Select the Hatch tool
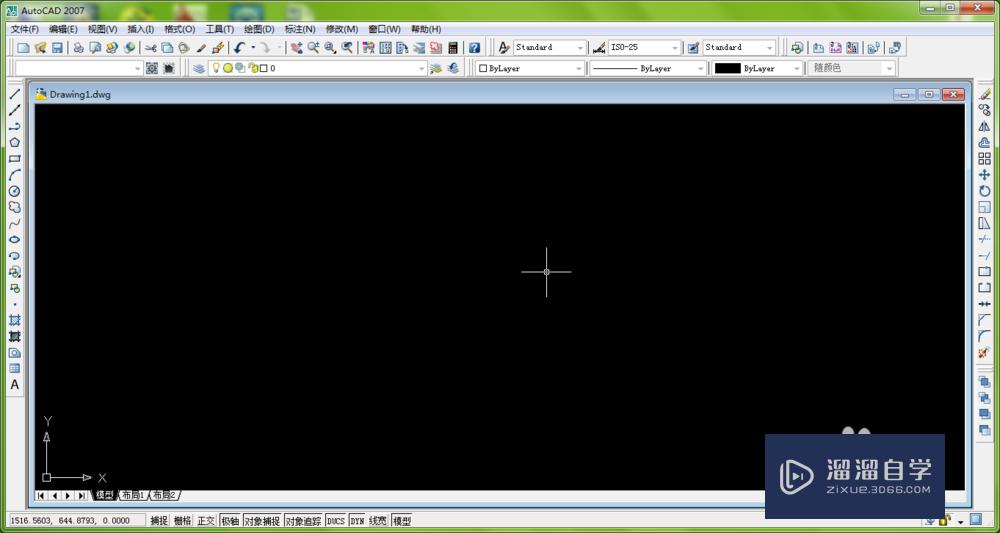 [x=15, y=320]
